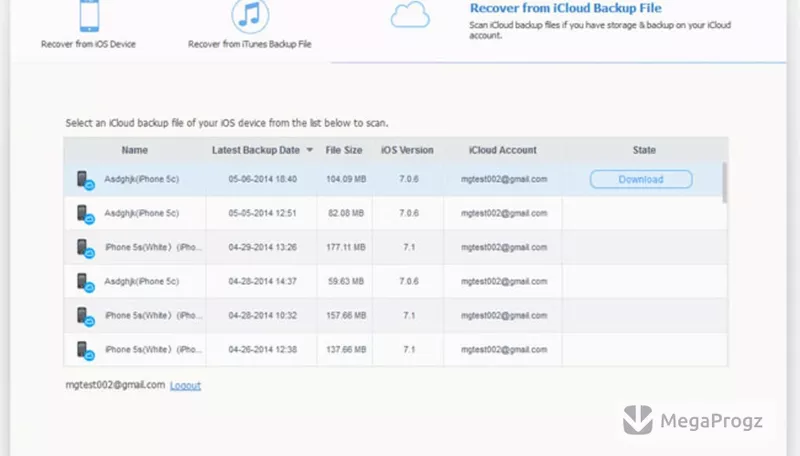
Task: Sort by iCloud Account column header
Action: pos(503,150)
